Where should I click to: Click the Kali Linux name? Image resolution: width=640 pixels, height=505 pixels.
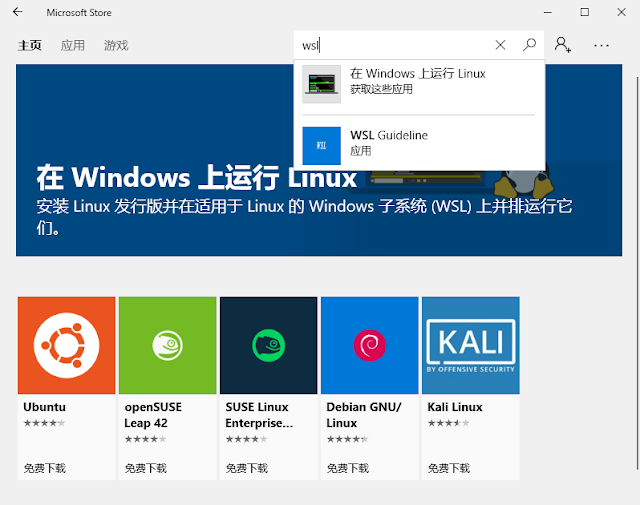click(x=455, y=407)
